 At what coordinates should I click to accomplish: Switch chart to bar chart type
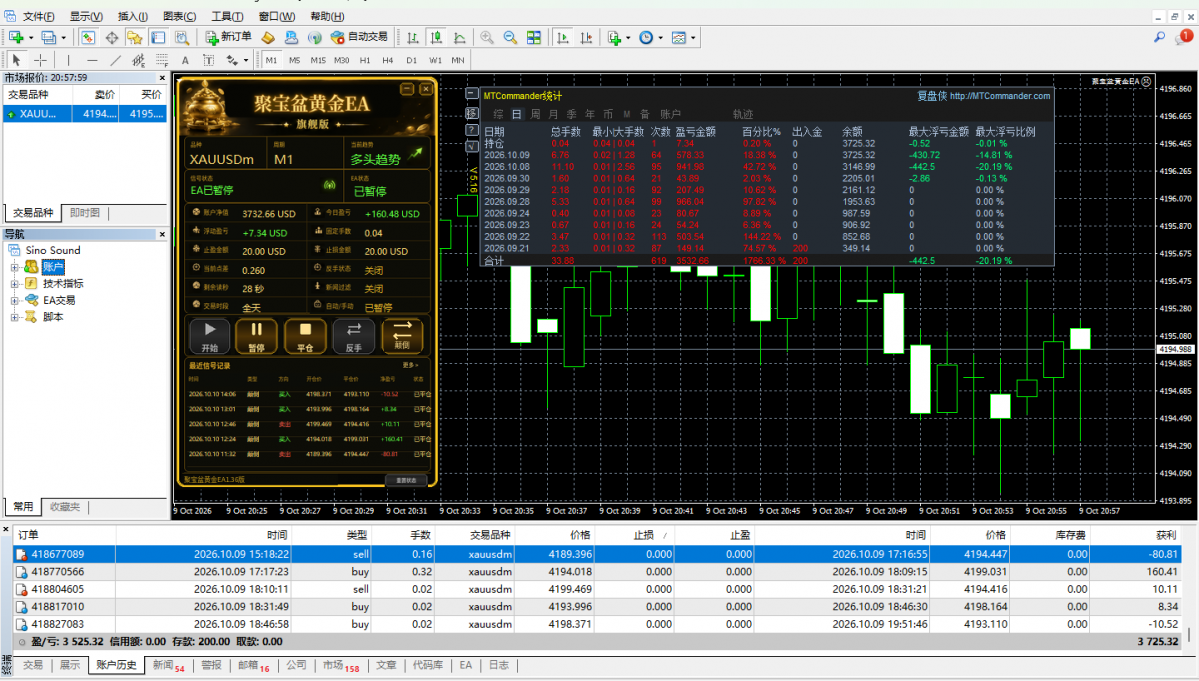(x=413, y=37)
